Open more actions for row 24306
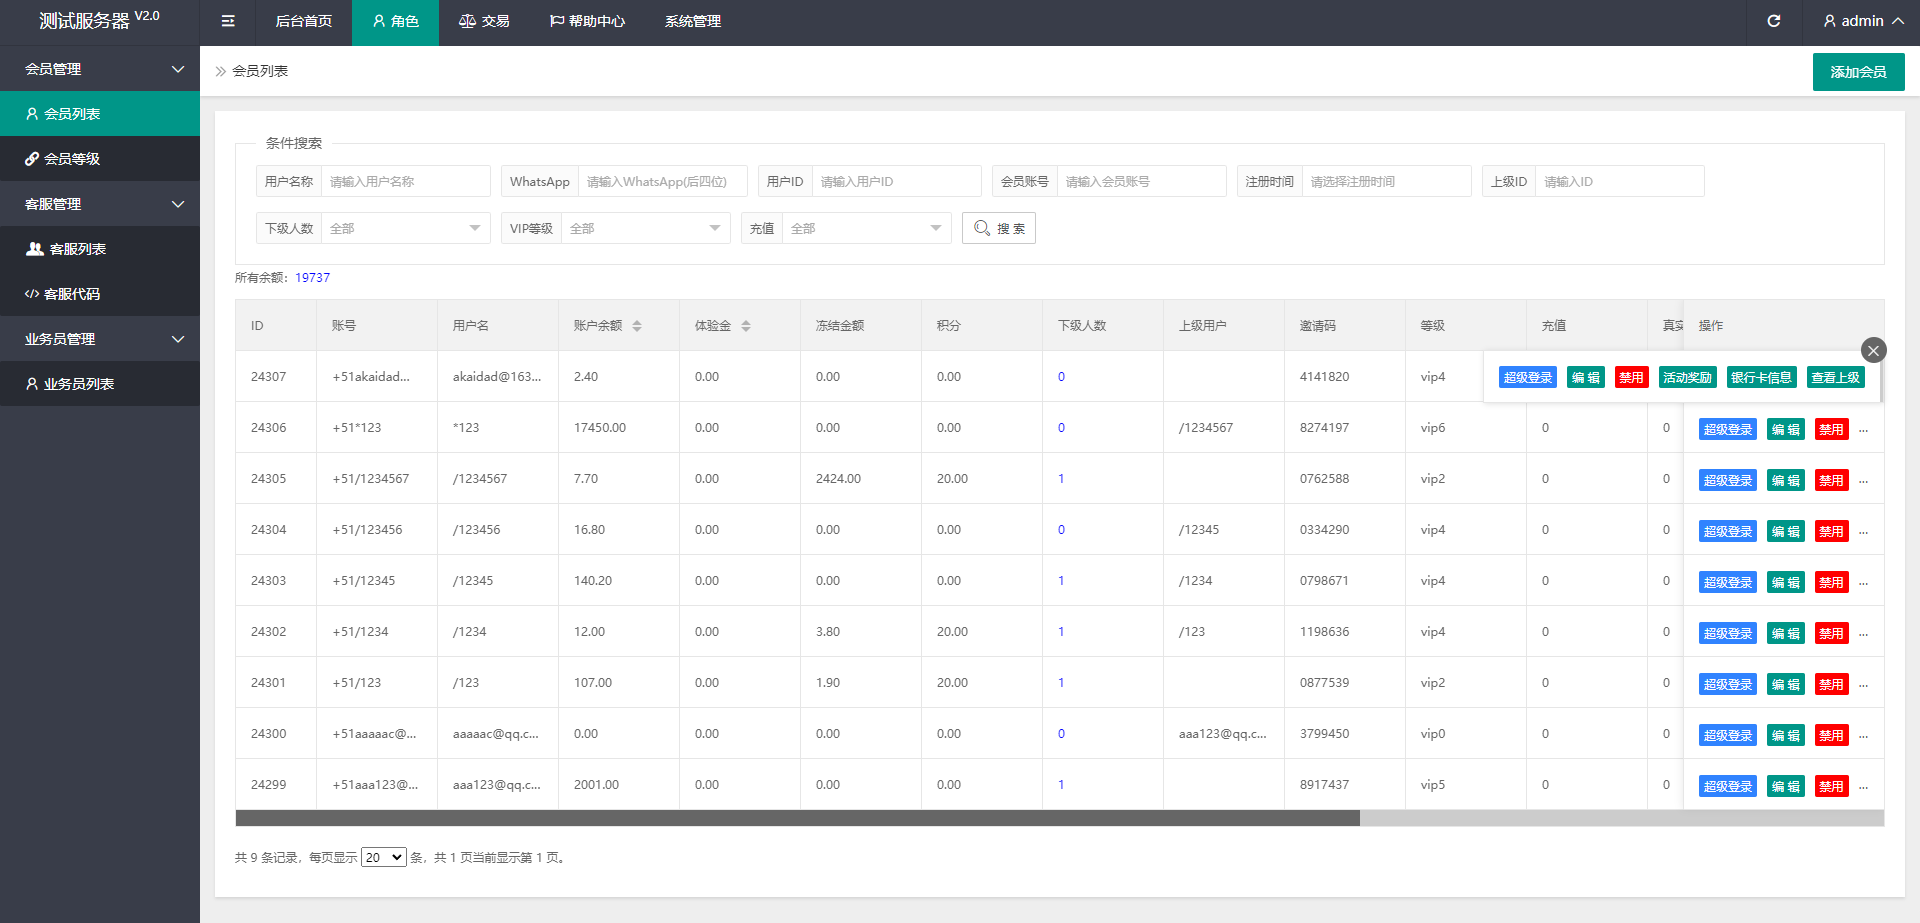This screenshot has height=923, width=1920. coord(1863,430)
